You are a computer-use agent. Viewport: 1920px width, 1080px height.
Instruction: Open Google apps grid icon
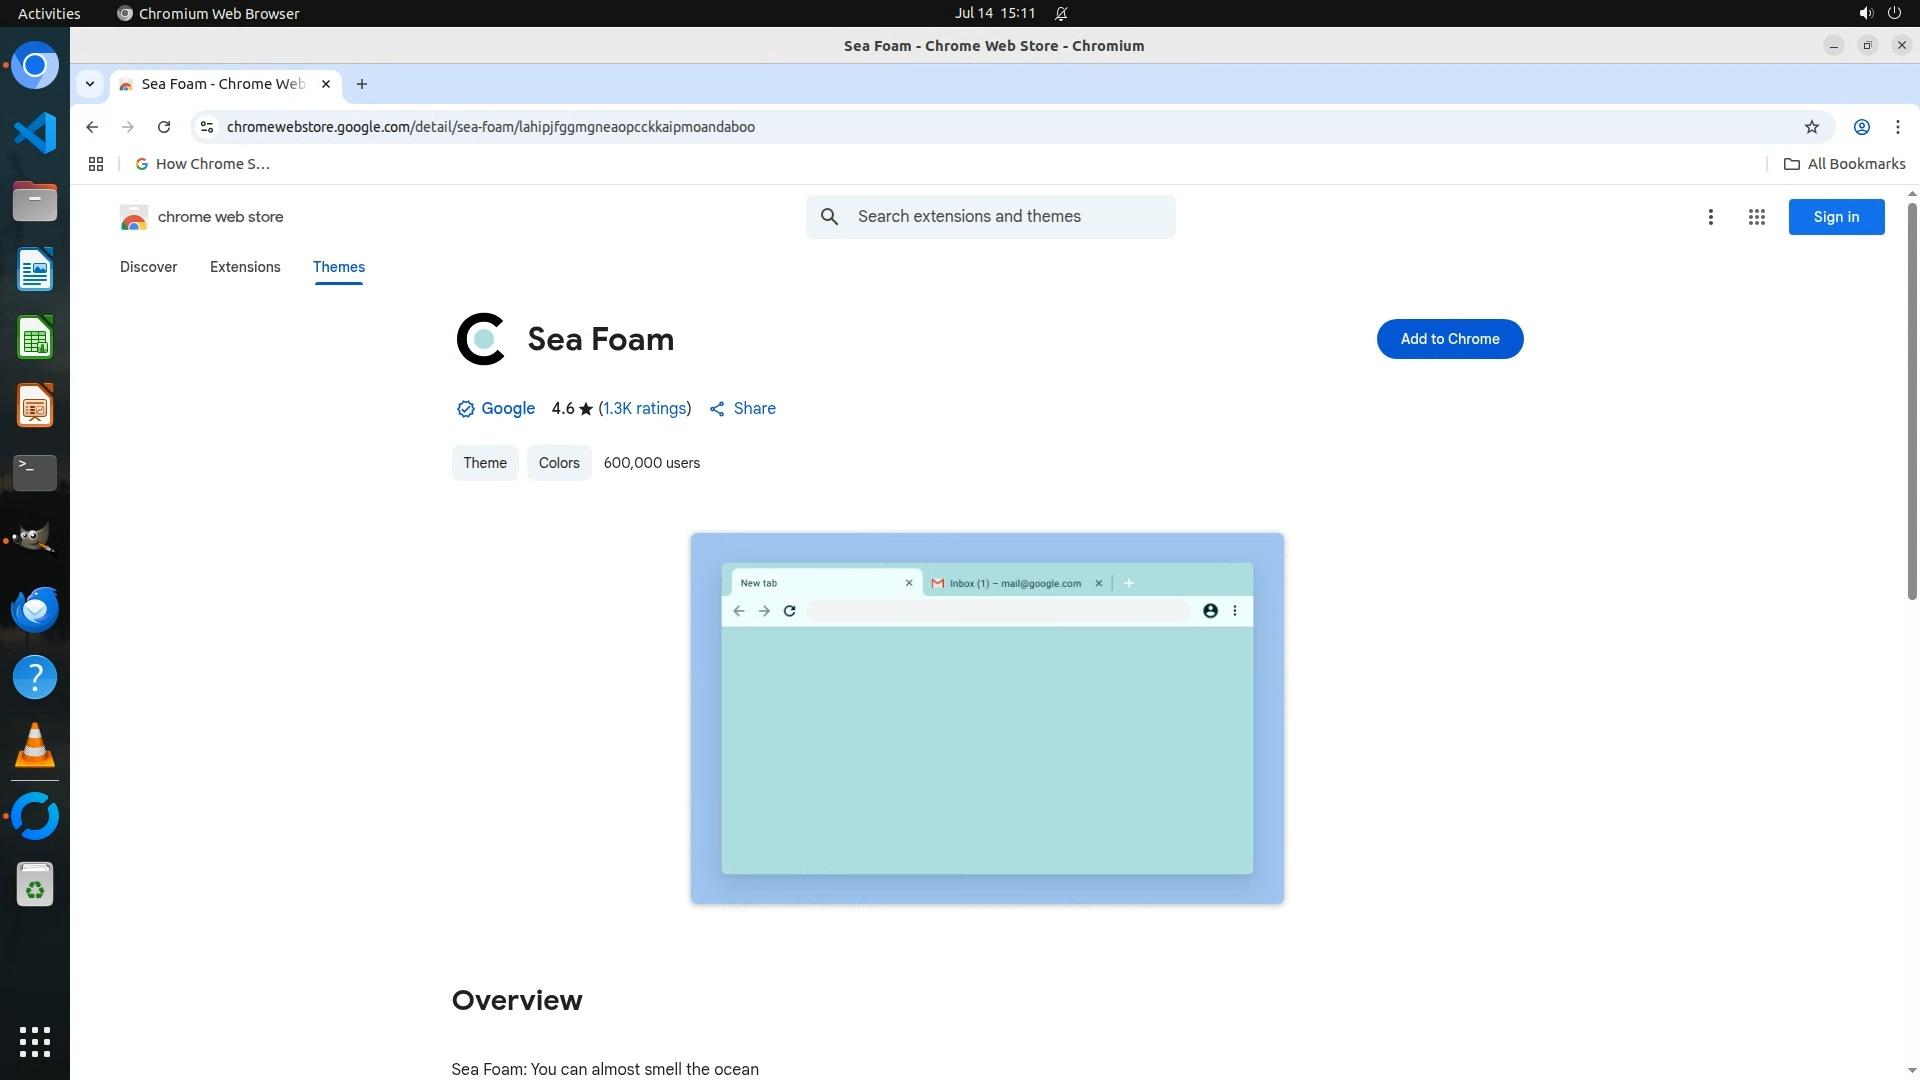[x=1756, y=217]
